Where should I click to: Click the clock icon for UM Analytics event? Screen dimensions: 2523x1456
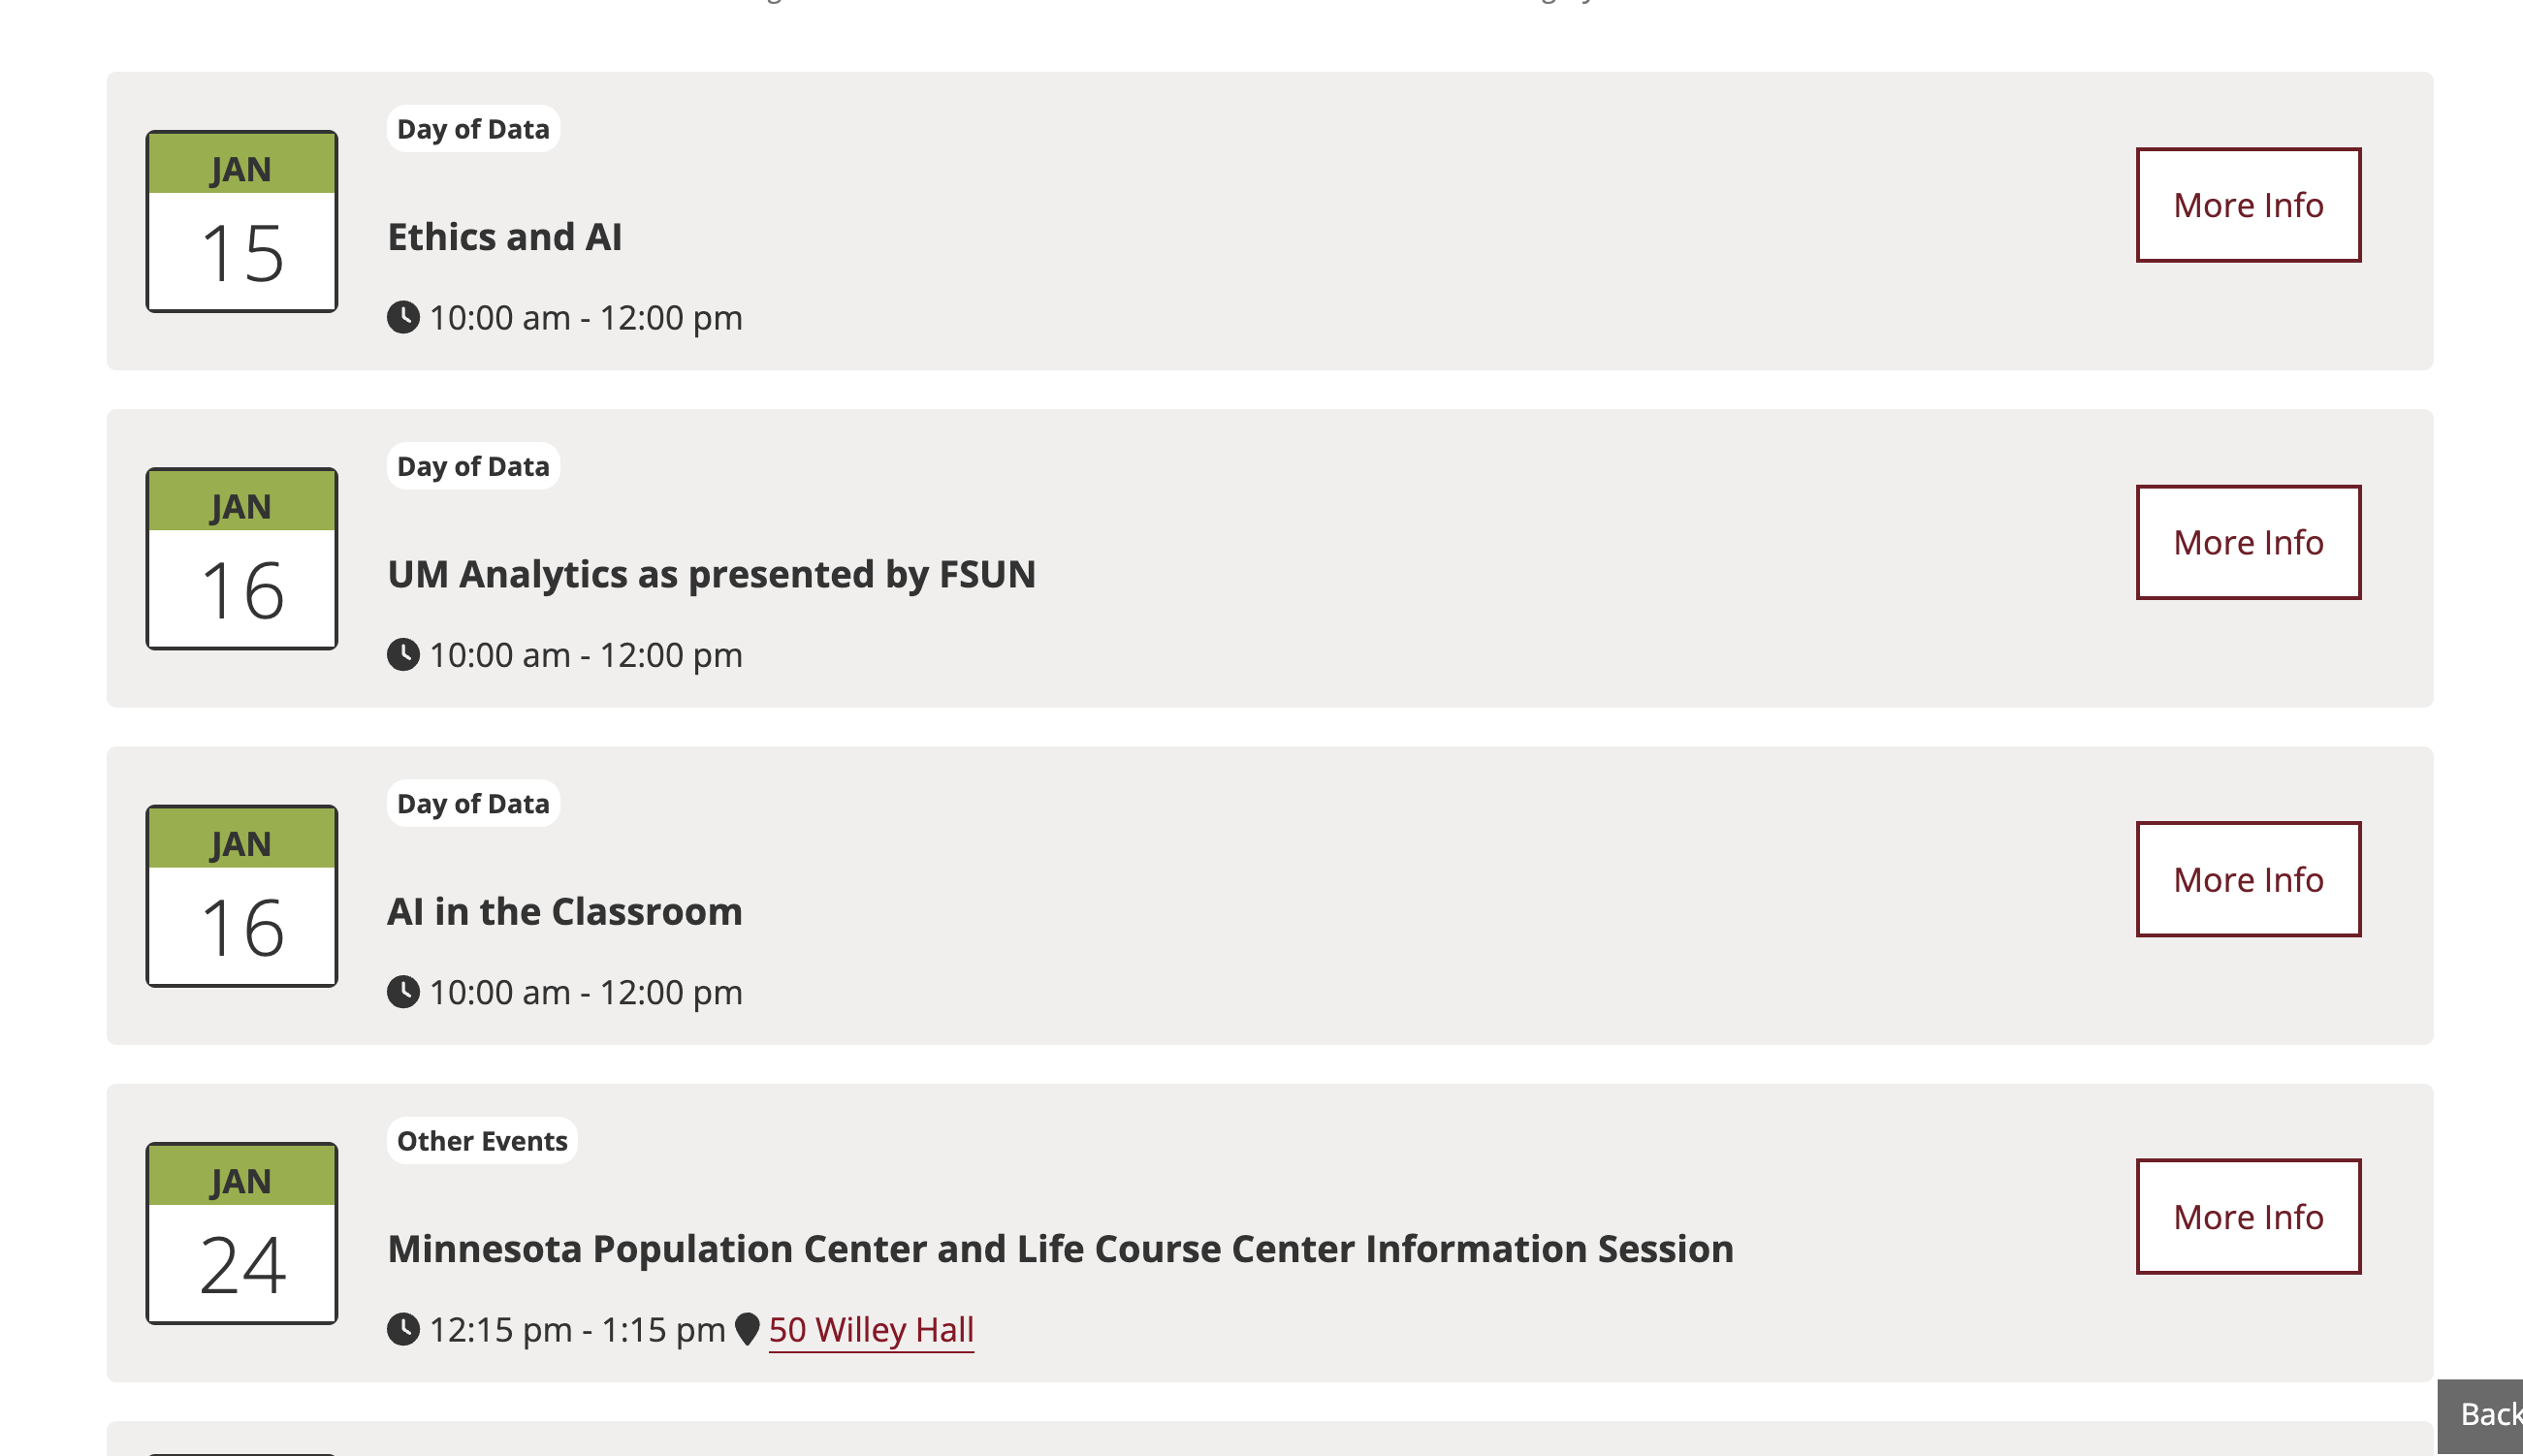point(403,655)
